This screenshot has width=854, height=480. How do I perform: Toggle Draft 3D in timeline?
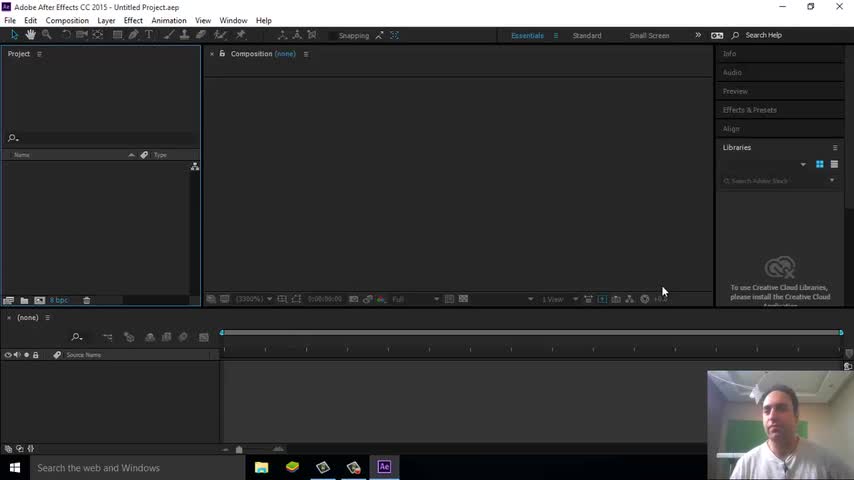[x=129, y=338]
